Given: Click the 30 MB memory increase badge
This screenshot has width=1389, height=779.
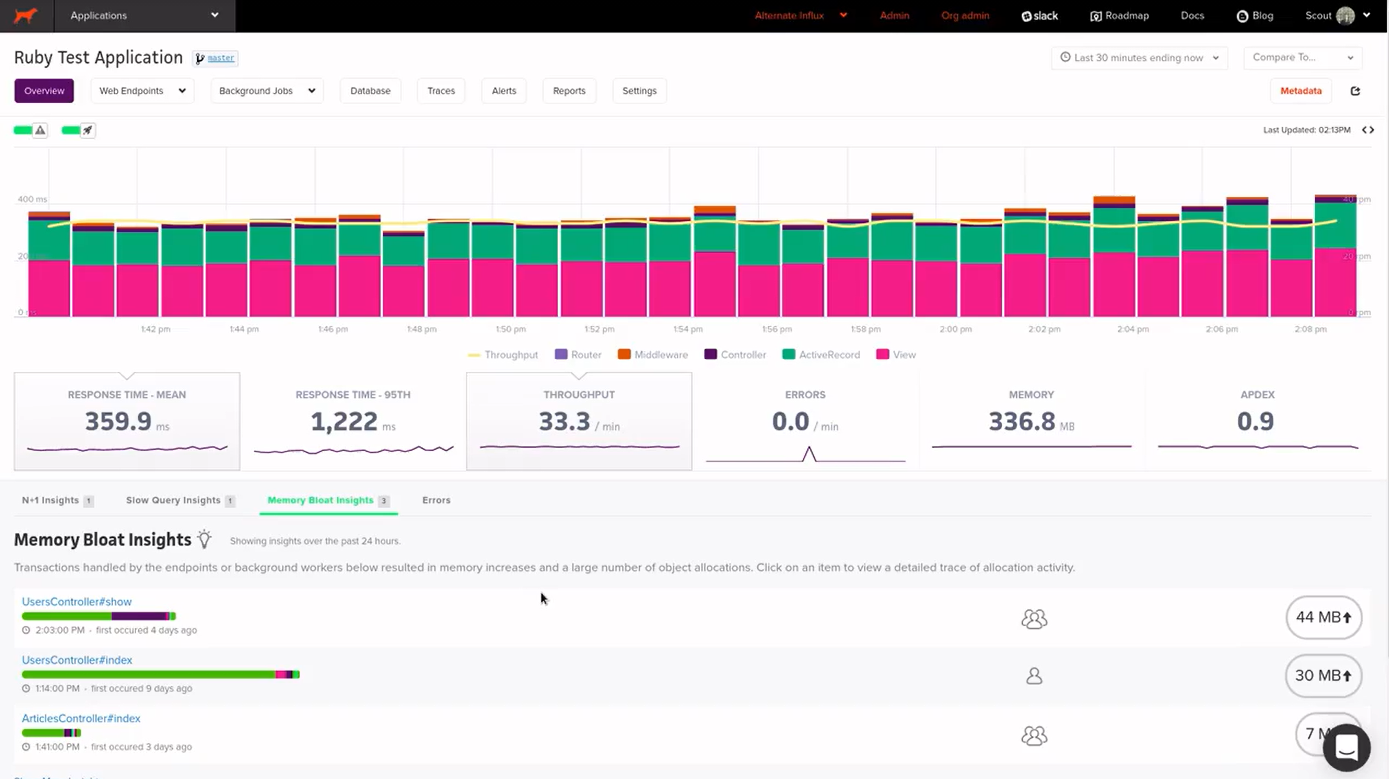Looking at the screenshot, I should pos(1324,676).
